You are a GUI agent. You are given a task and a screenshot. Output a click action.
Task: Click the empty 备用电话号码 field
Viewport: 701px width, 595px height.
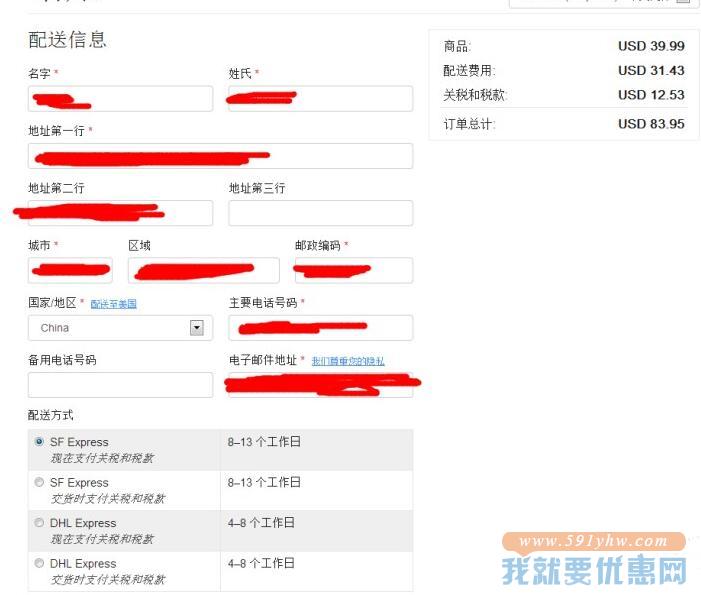click(x=120, y=385)
